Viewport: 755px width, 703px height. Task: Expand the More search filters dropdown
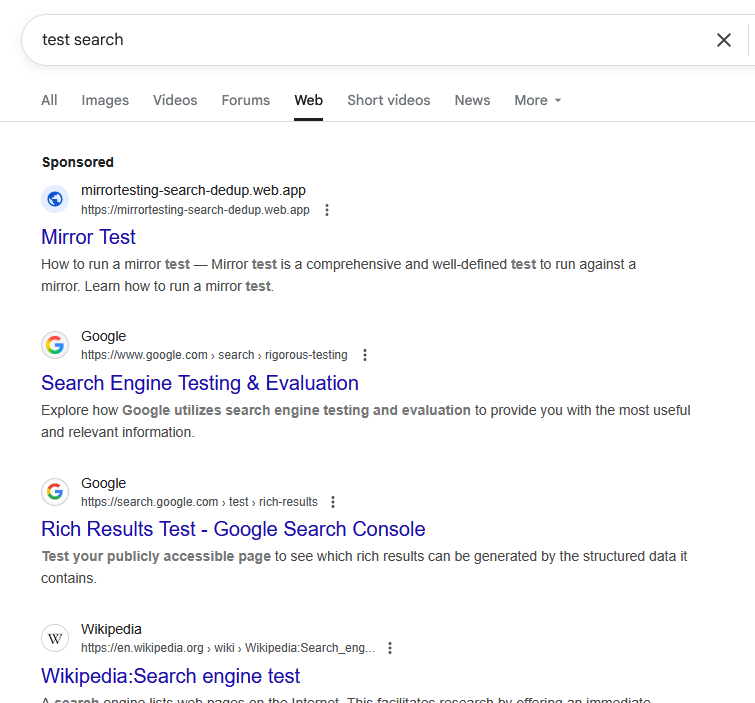click(x=537, y=100)
